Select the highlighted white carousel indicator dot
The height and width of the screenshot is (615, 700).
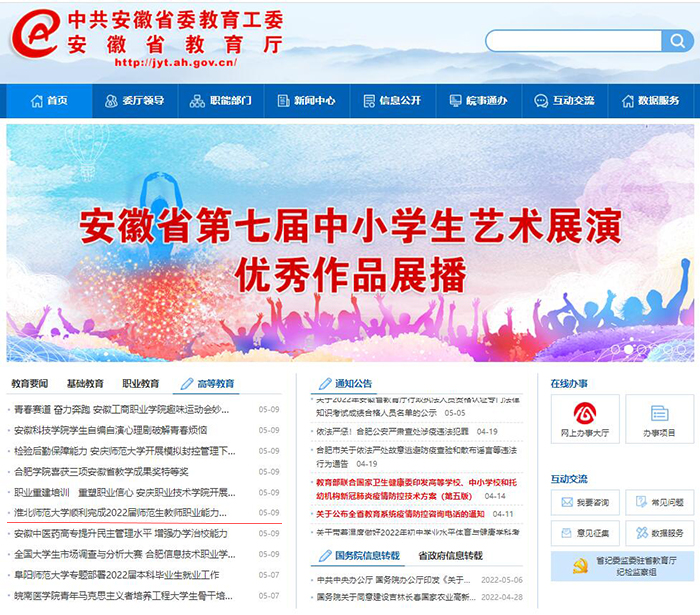point(628,350)
